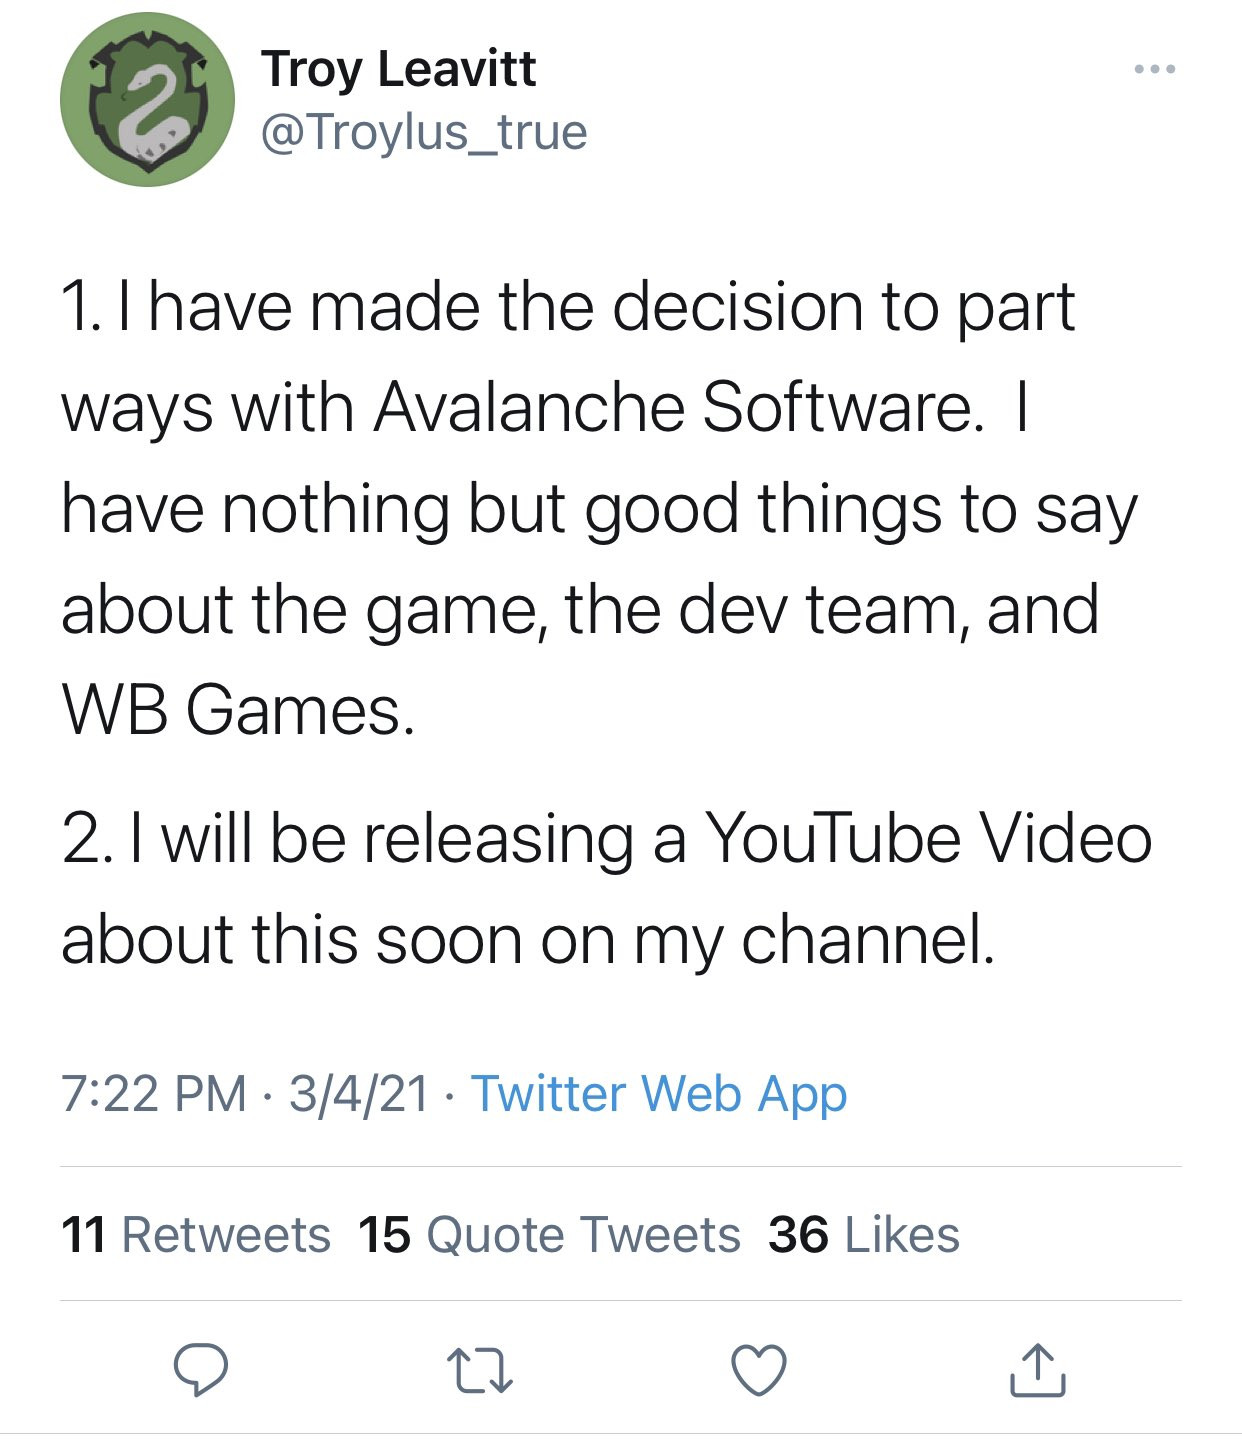Open the three-dot more options menu

click(x=1155, y=69)
